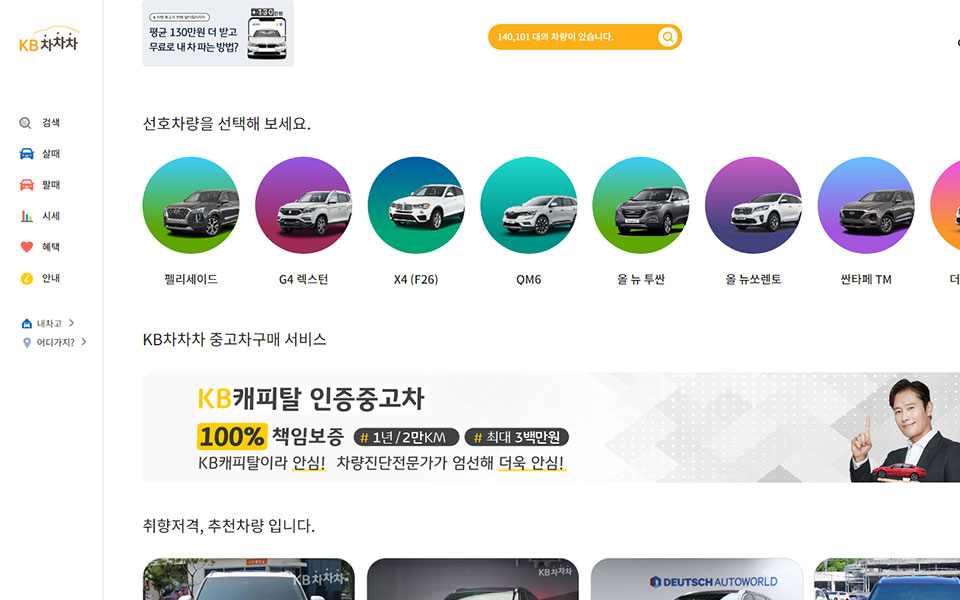Expand the 내차고 chevron
The width and height of the screenshot is (960, 600).
[72, 323]
